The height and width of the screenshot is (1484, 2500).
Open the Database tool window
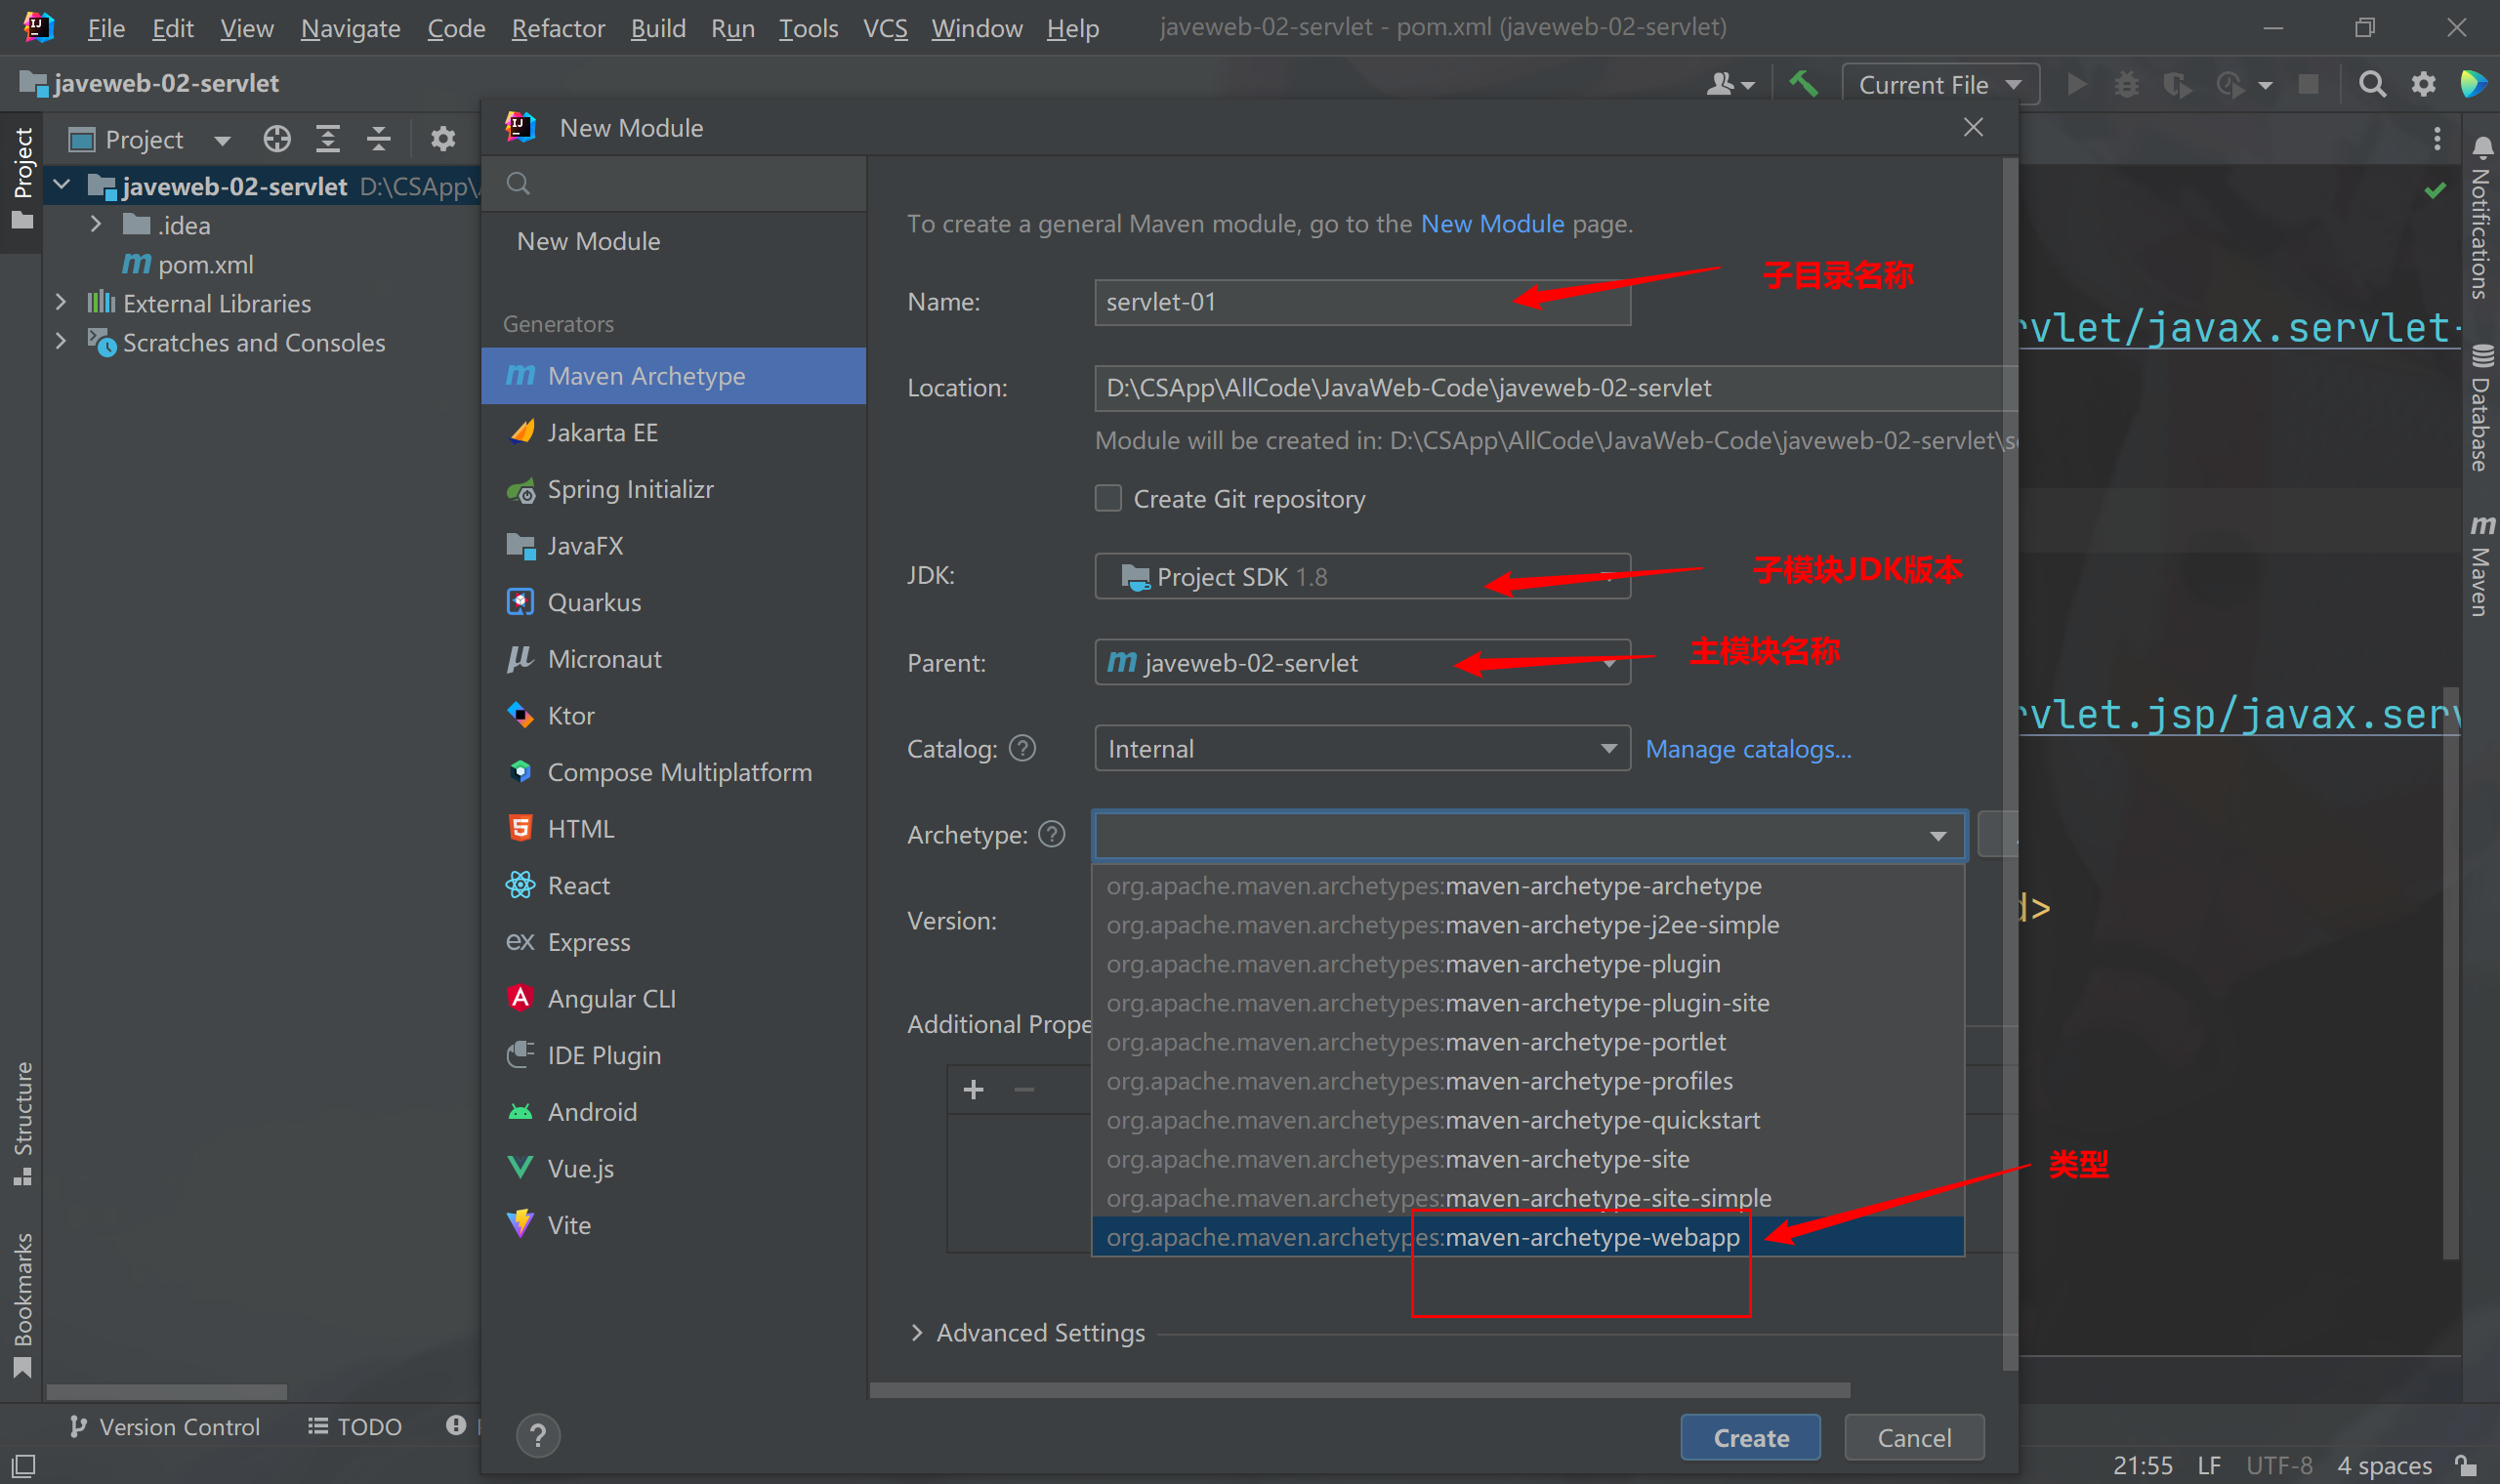(2481, 408)
